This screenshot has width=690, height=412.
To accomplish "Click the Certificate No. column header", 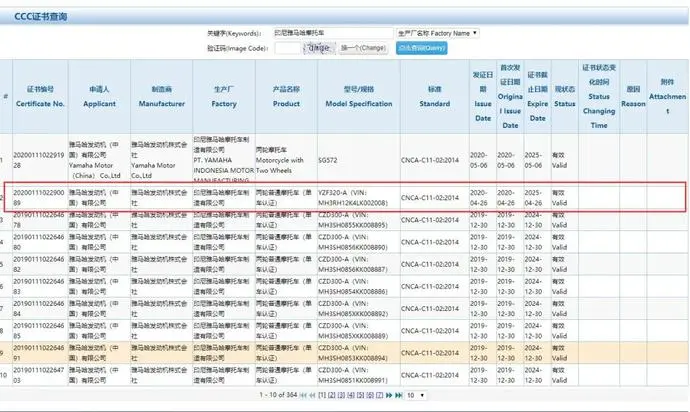I will tap(40, 96).
